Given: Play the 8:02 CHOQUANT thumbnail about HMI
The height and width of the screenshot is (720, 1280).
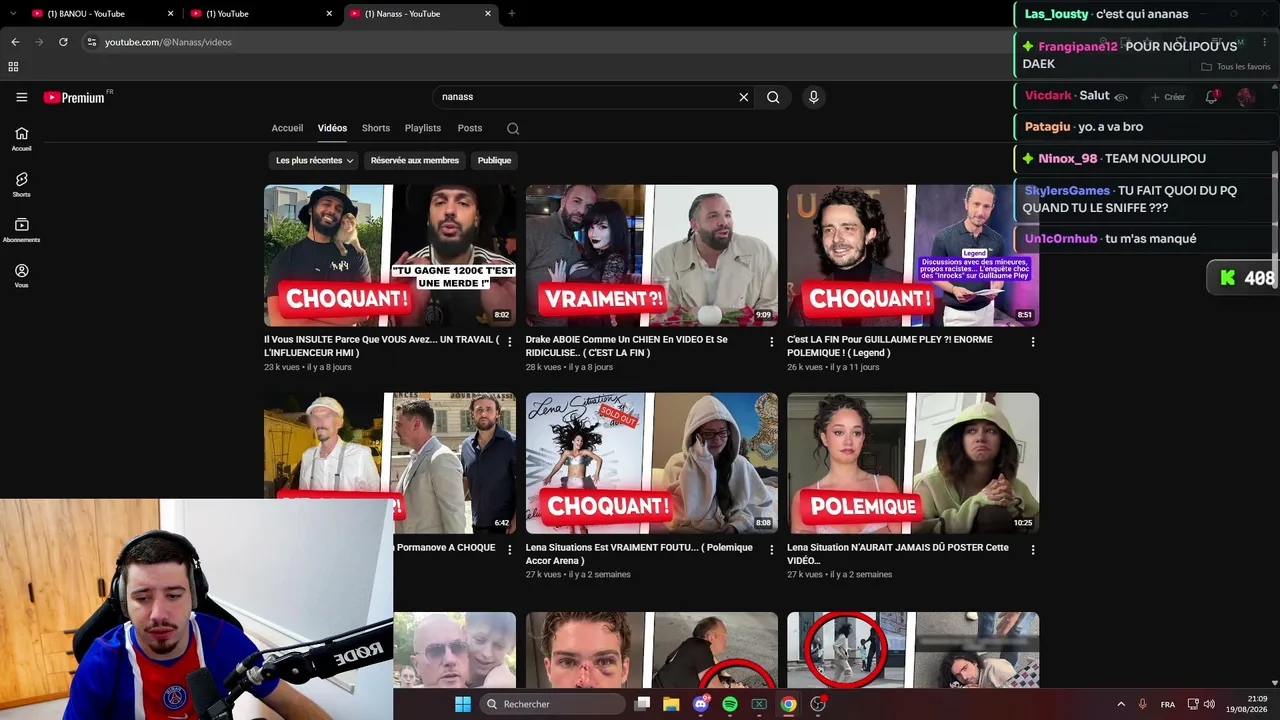Looking at the screenshot, I should click(x=390, y=255).
